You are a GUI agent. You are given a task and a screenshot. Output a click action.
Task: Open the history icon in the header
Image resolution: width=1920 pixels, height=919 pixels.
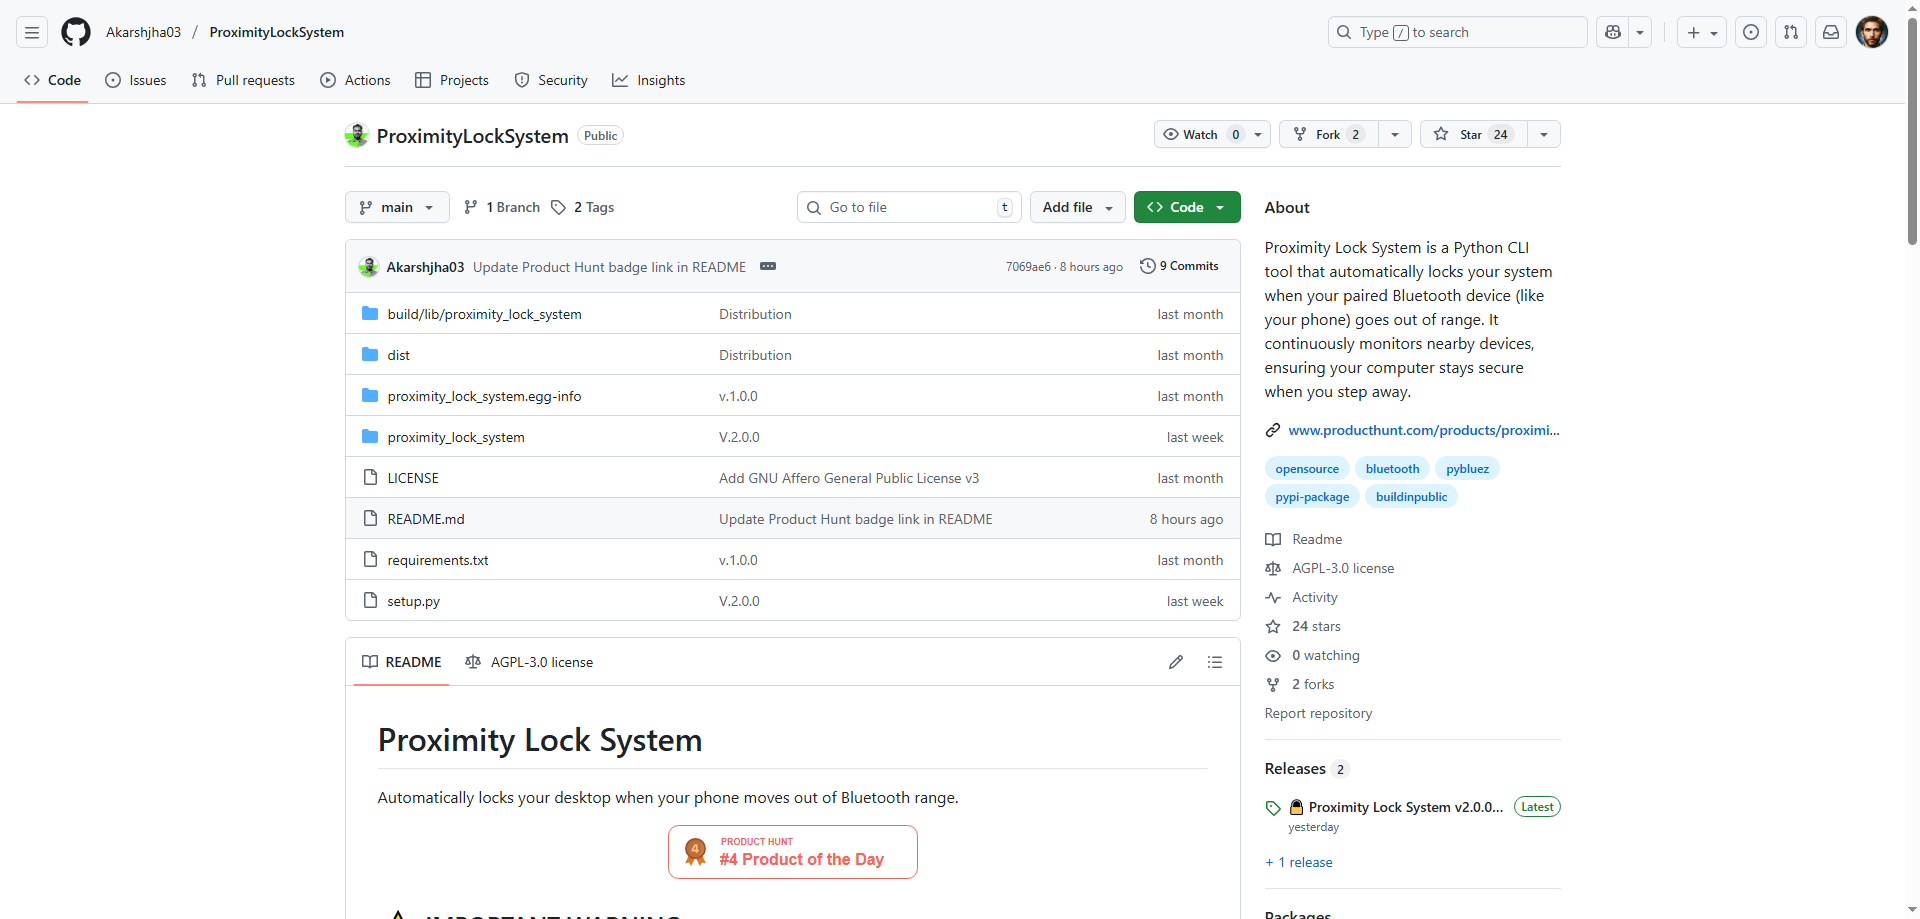coord(1751,32)
